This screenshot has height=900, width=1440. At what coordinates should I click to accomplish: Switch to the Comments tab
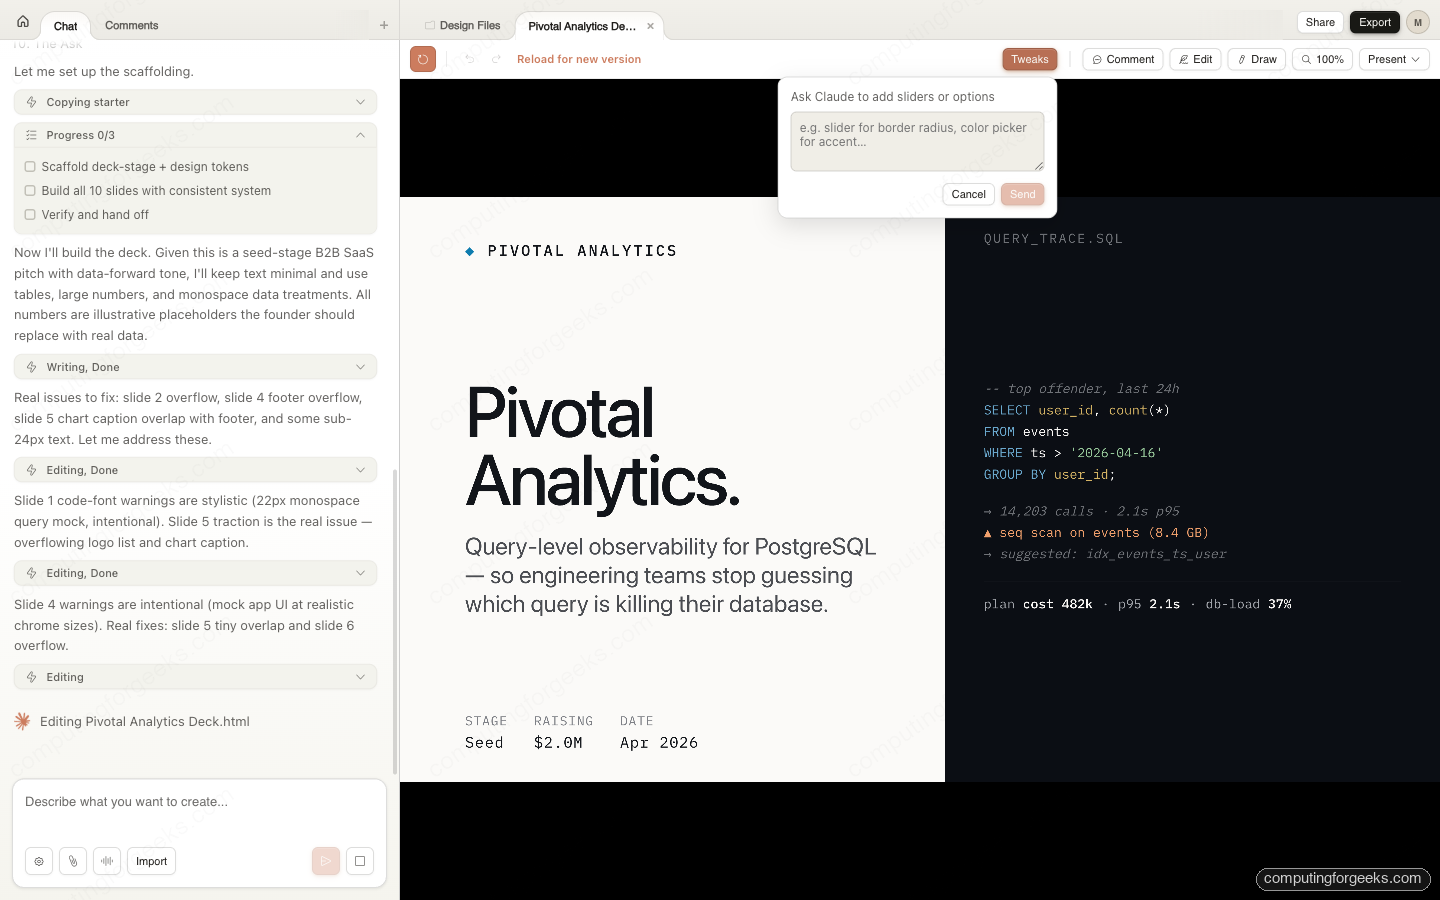pos(131,25)
